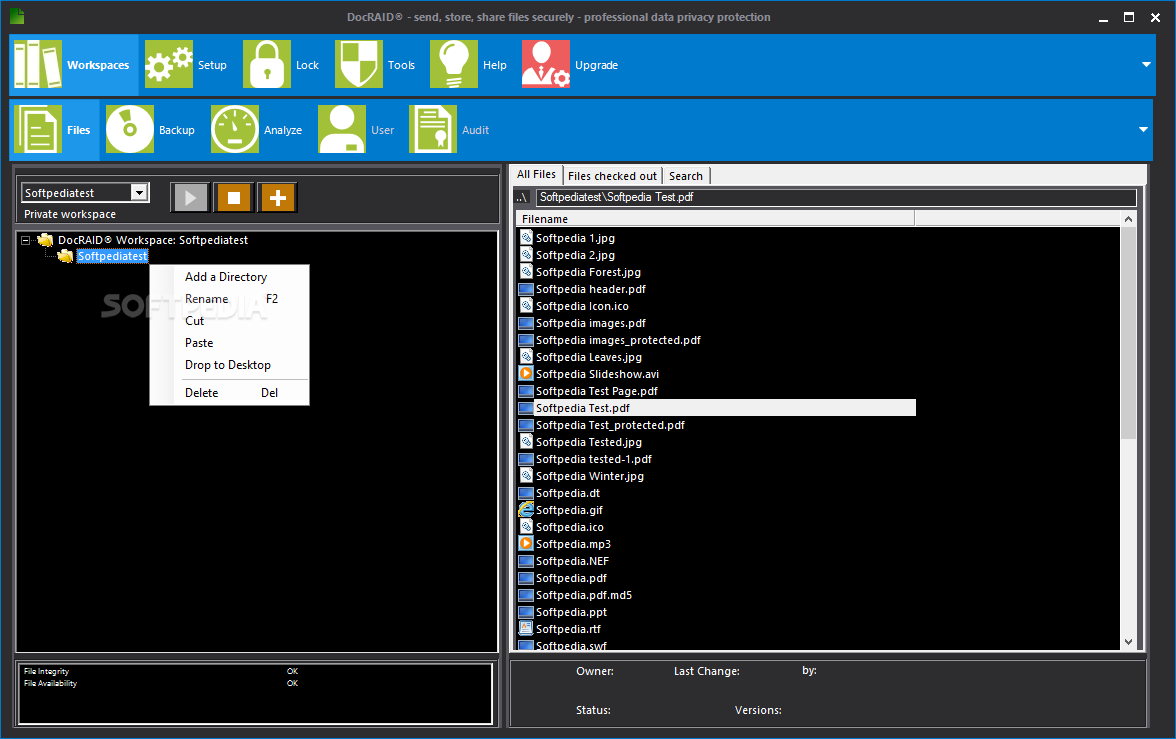Select the Files document icon
This screenshot has height=739, width=1176.
(38, 129)
